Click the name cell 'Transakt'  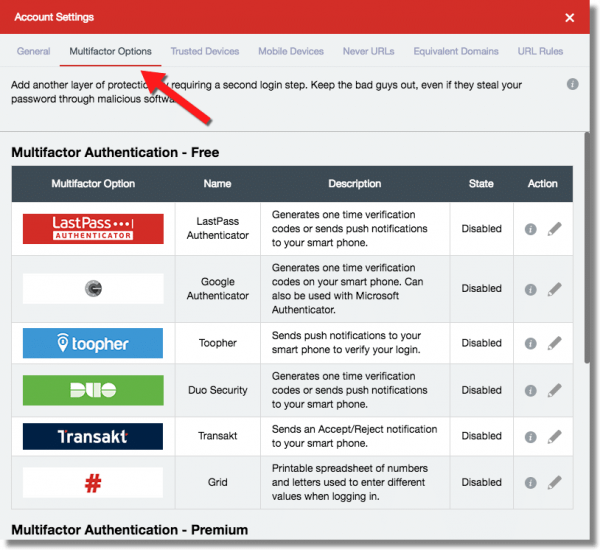[218, 436]
